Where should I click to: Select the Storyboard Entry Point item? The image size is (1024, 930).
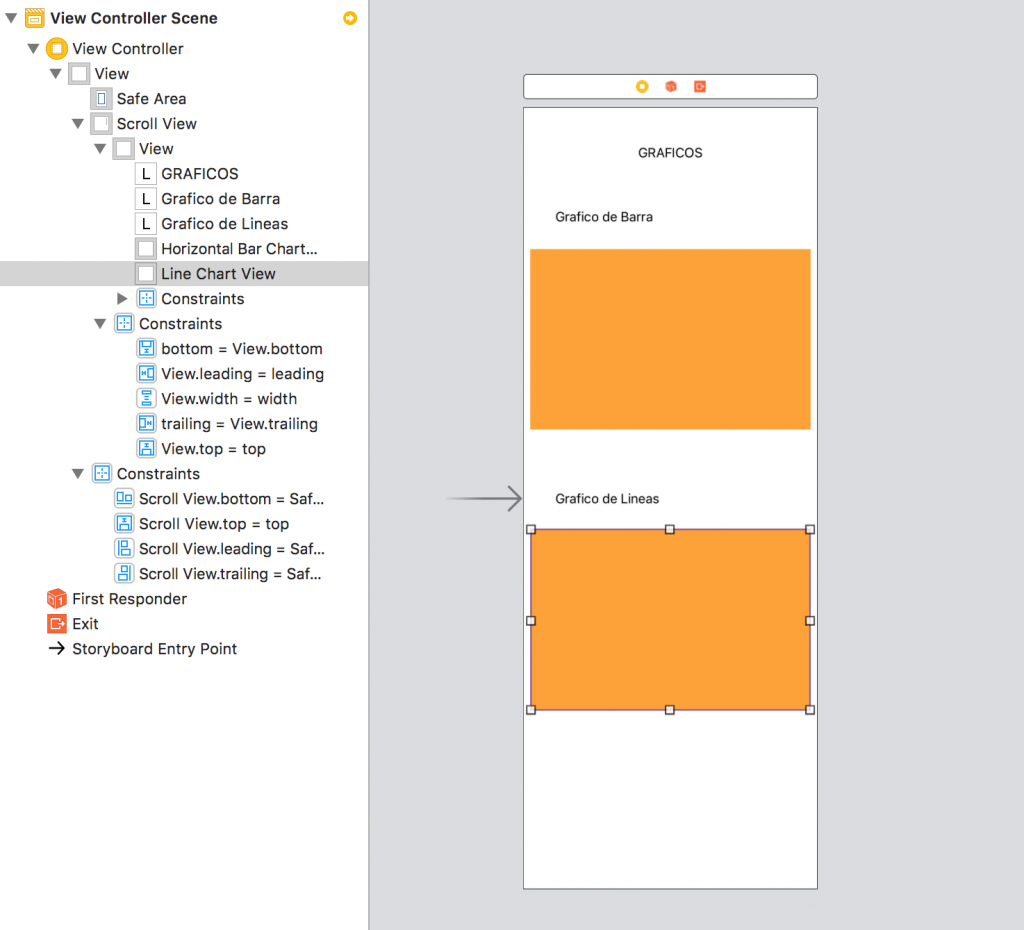pos(154,649)
